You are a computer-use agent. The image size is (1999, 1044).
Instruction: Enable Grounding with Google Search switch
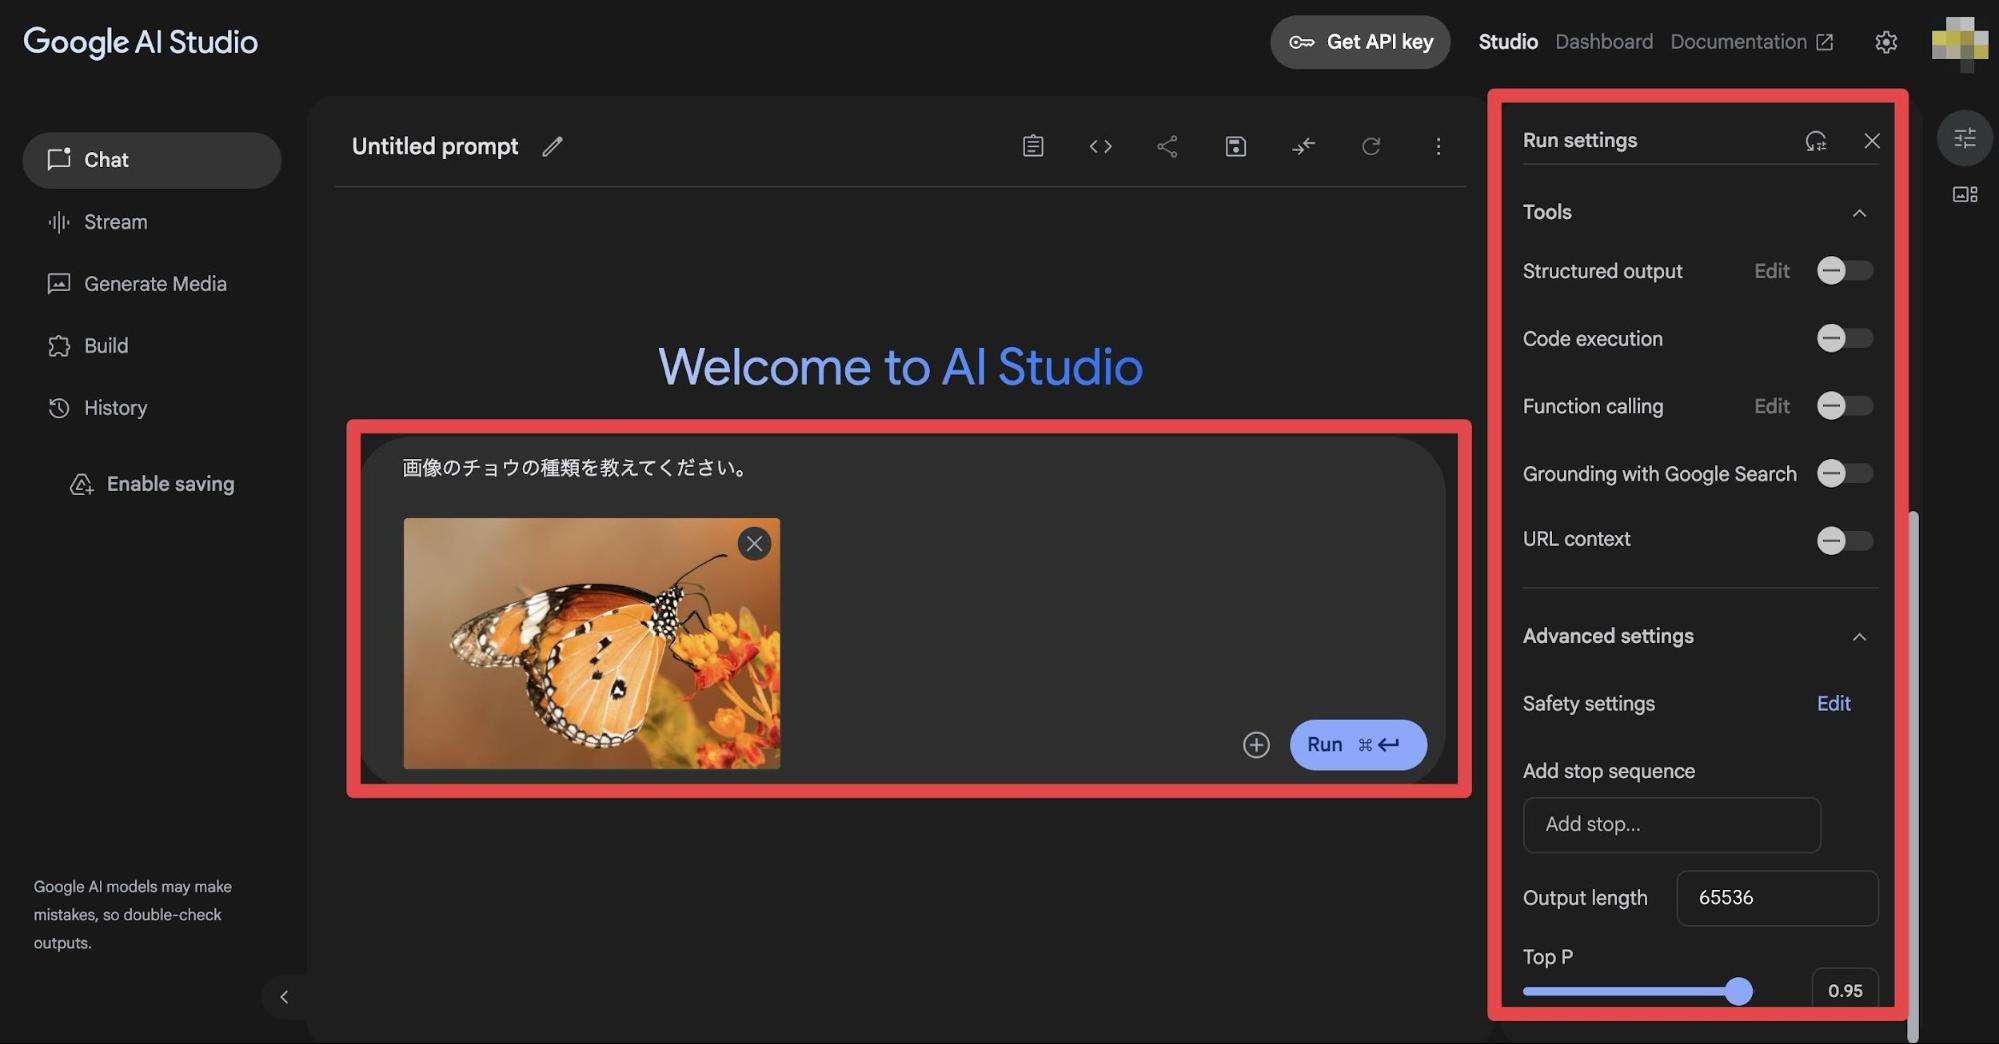[1844, 474]
